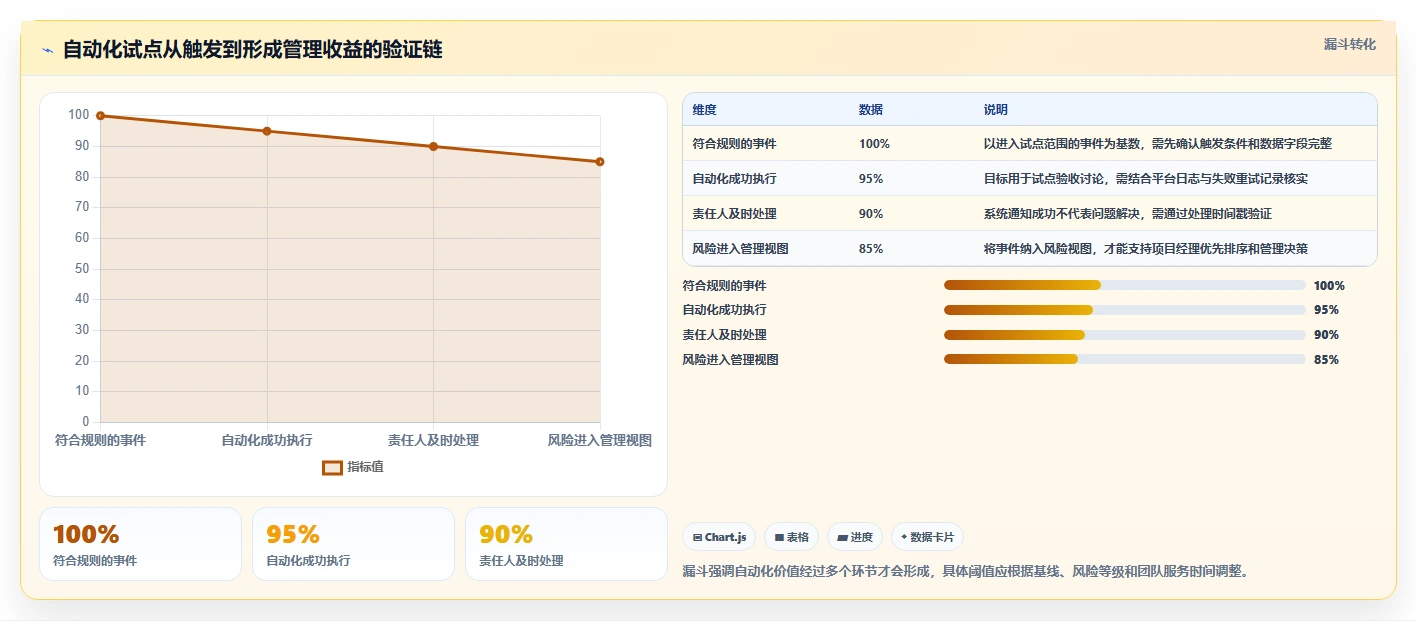Click progress list label 风险进入管理视图
Image resolution: width=1417 pixels, height=621 pixels.
click(731, 360)
